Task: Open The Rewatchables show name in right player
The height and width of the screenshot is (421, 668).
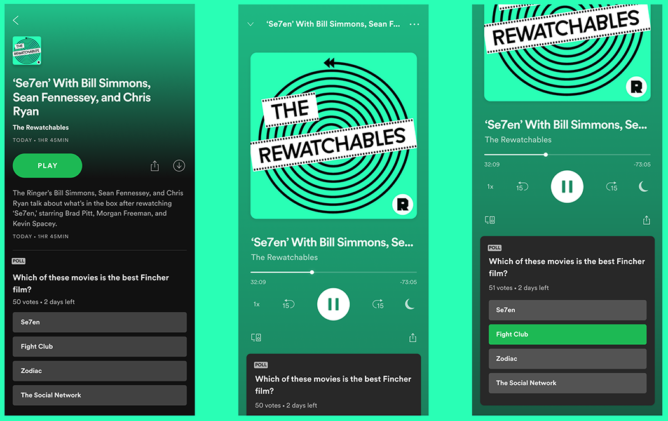Action: coord(518,140)
